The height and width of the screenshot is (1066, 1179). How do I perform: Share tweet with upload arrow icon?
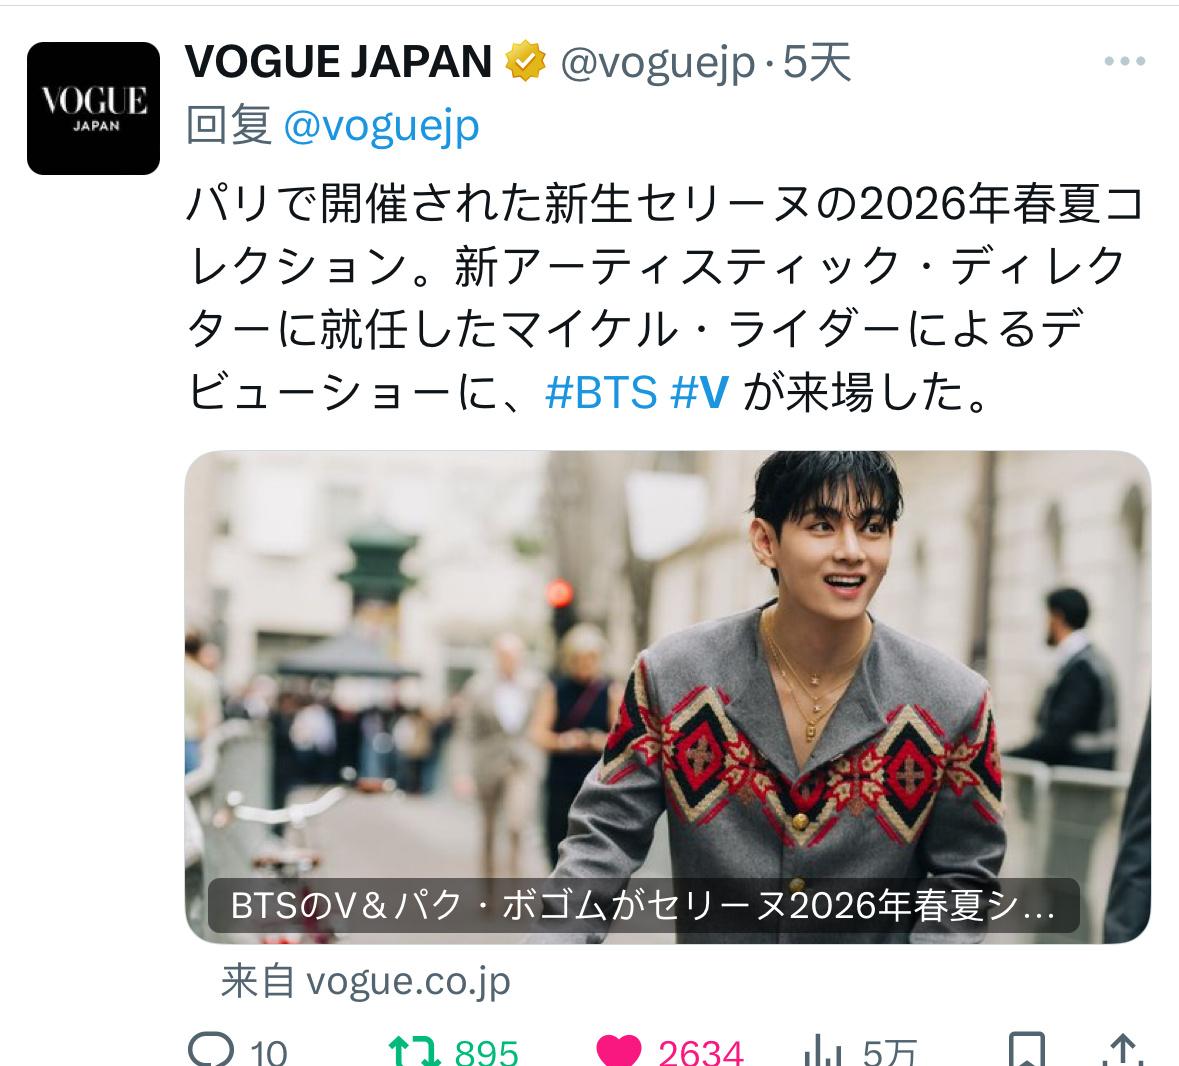pyautogui.click(x=1123, y=1050)
